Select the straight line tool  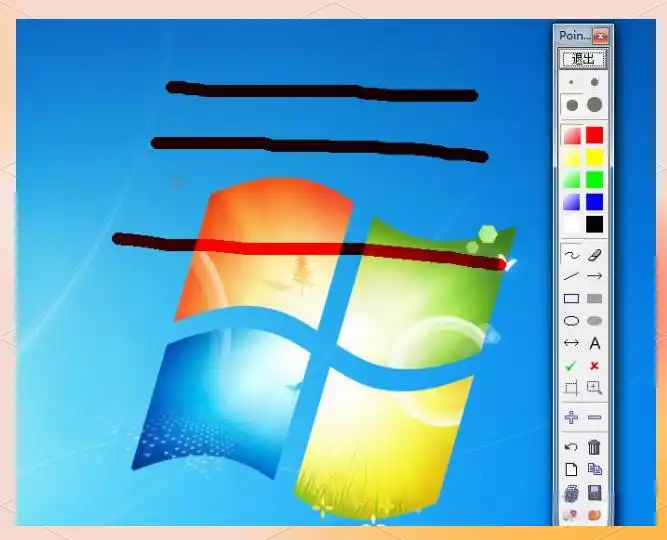coord(571,277)
